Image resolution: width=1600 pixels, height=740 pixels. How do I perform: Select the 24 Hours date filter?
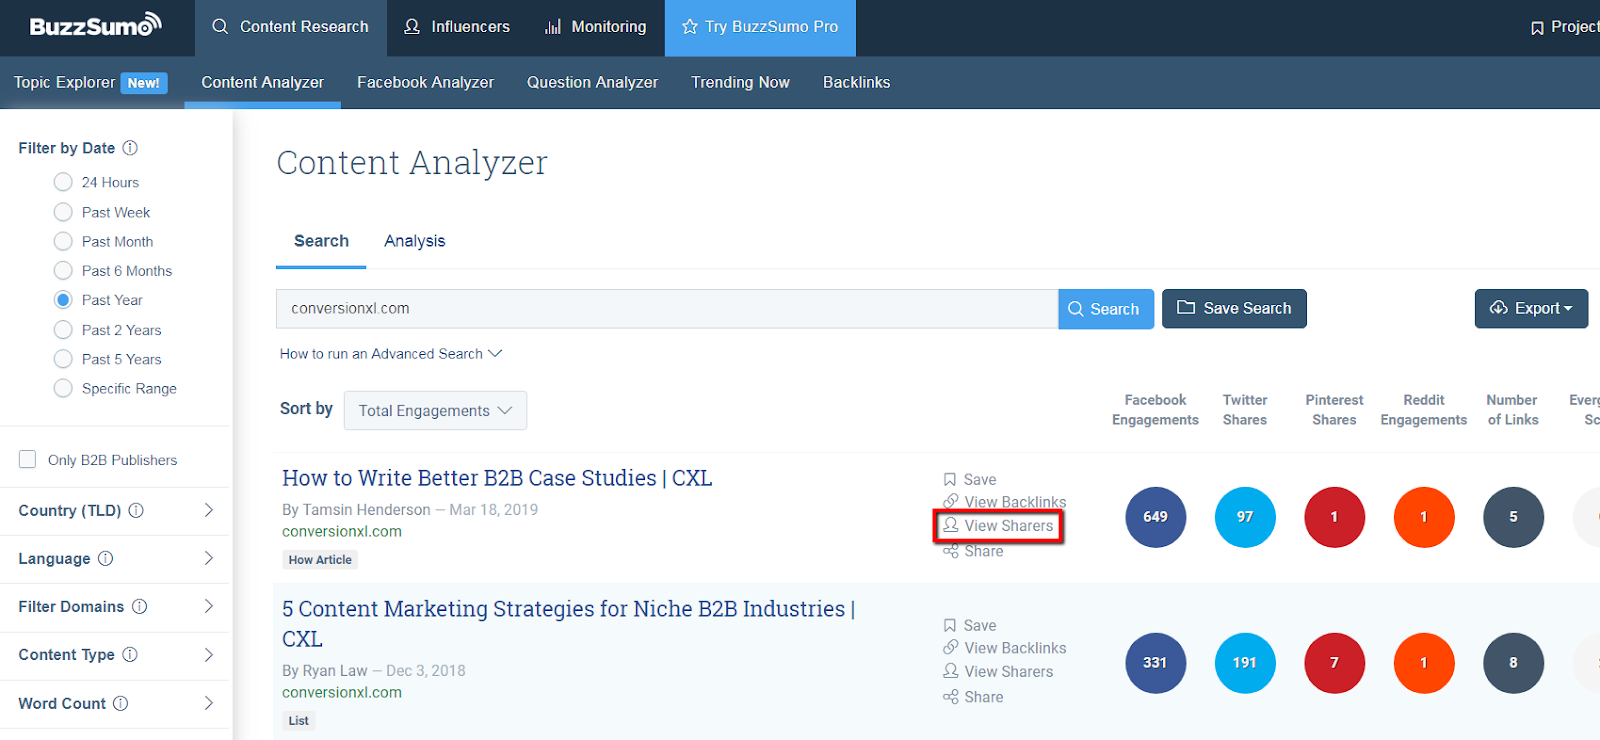[x=63, y=182]
